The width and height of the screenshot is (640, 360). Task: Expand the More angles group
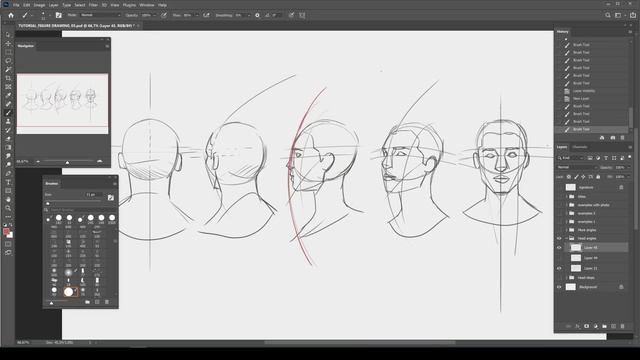(567, 230)
